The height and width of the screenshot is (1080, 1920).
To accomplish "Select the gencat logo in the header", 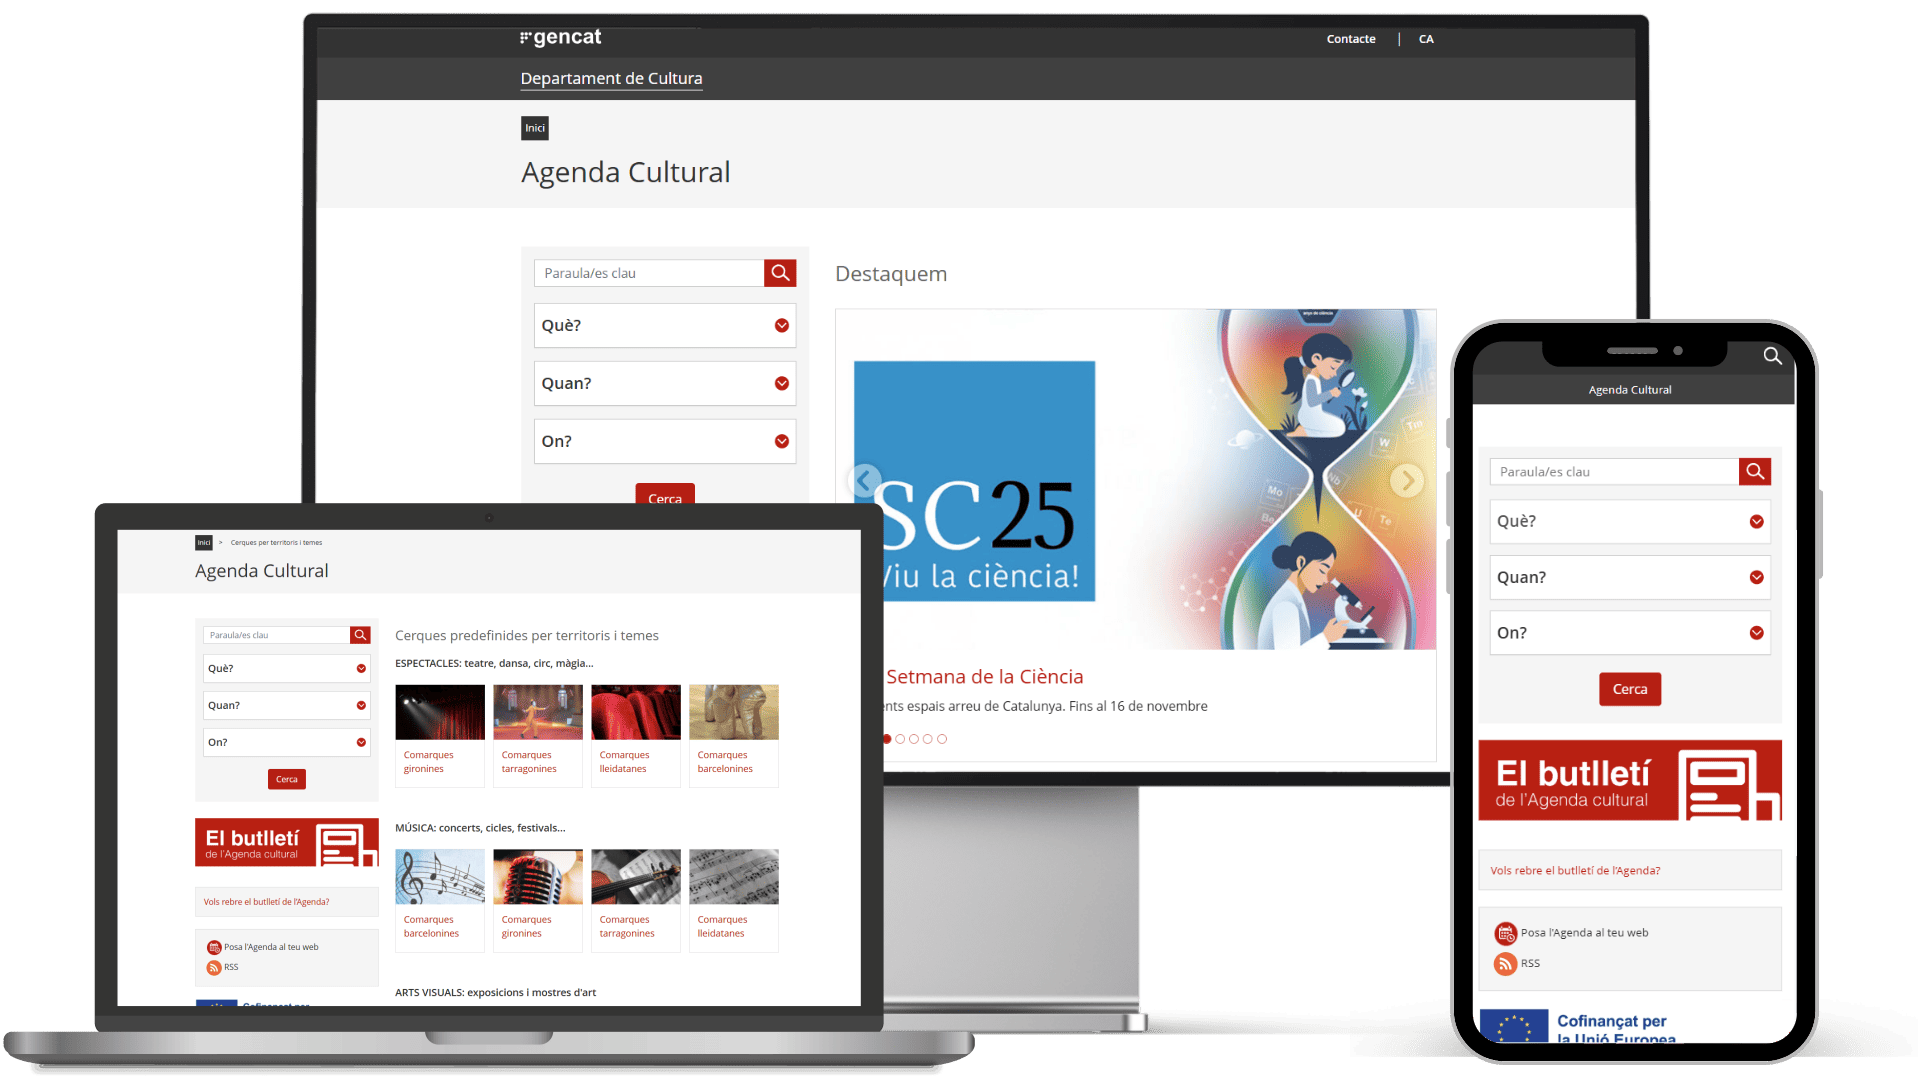I will tap(560, 36).
